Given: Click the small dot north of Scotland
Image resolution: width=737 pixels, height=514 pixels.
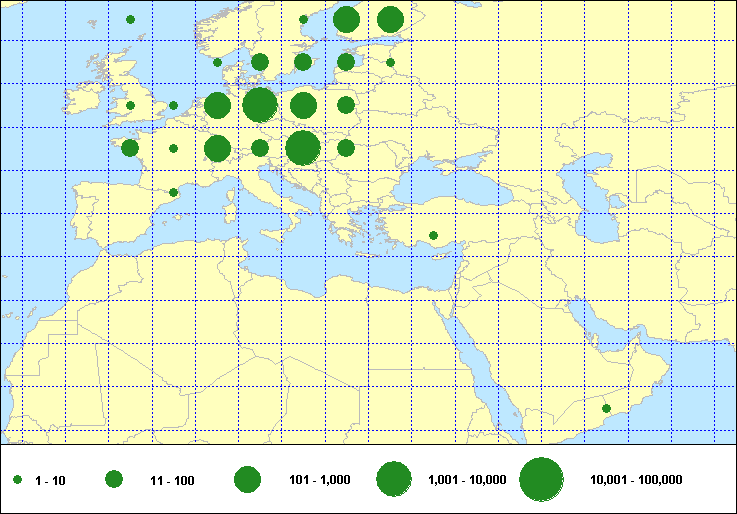Looking at the screenshot, I should tap(130, 19).
